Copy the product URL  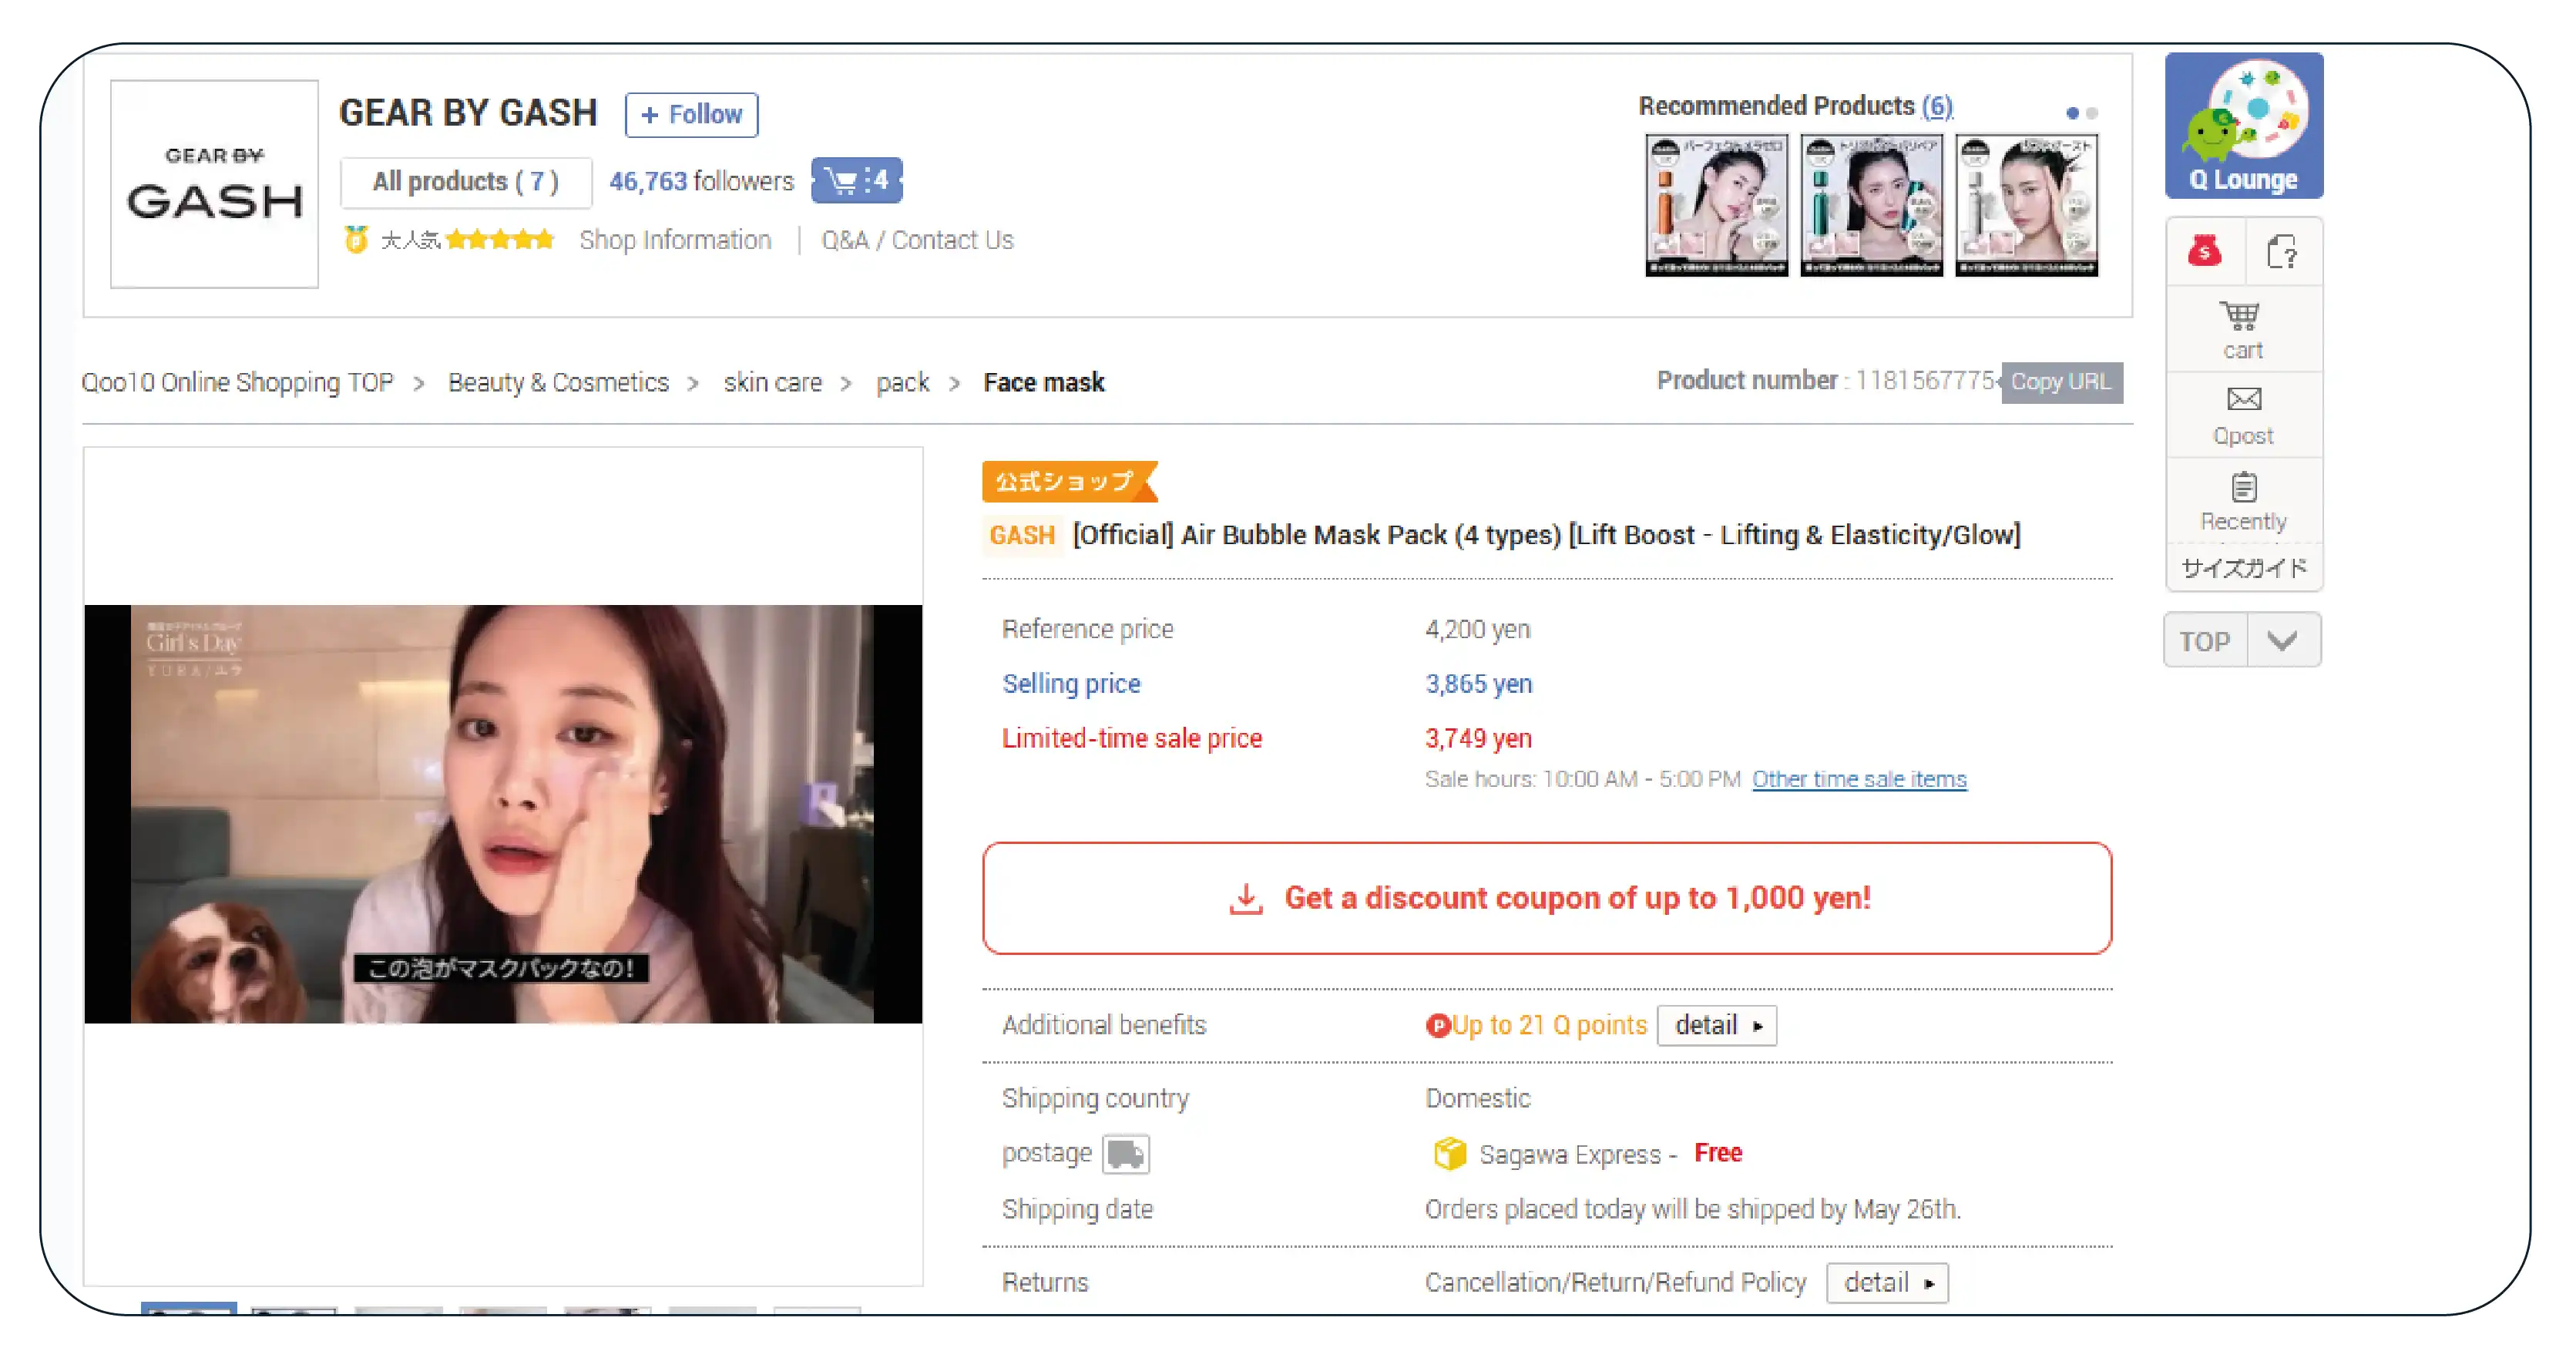2061,382
